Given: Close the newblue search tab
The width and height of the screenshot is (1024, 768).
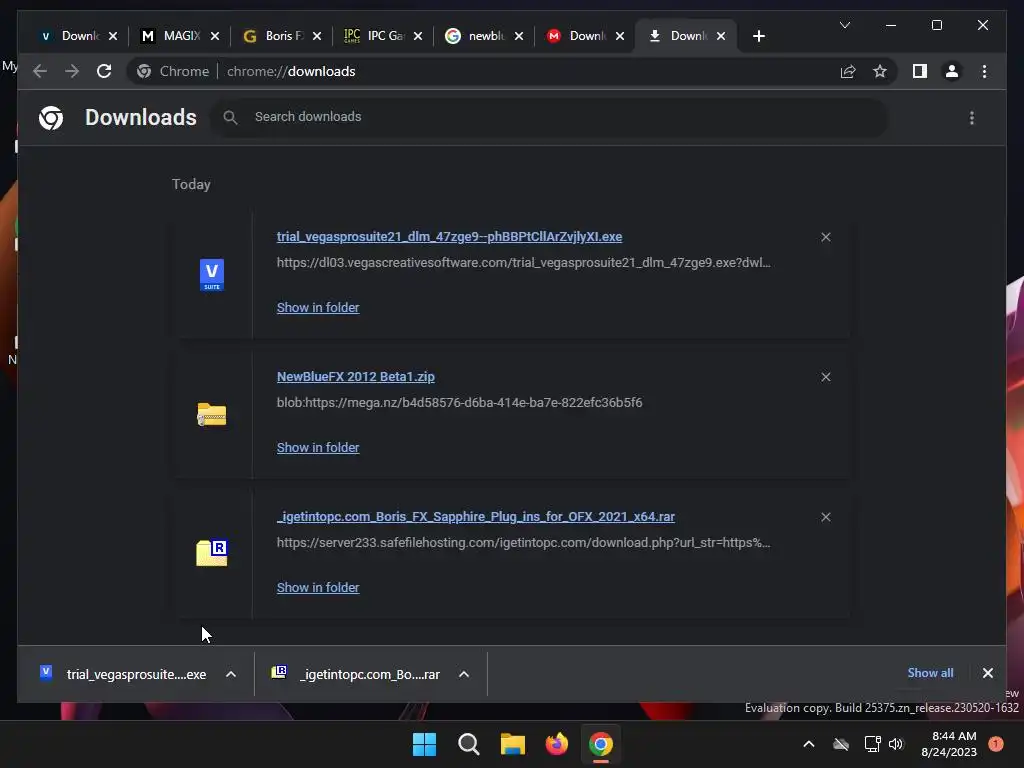Looking at the screenshot, I should (x=519, y=36).
